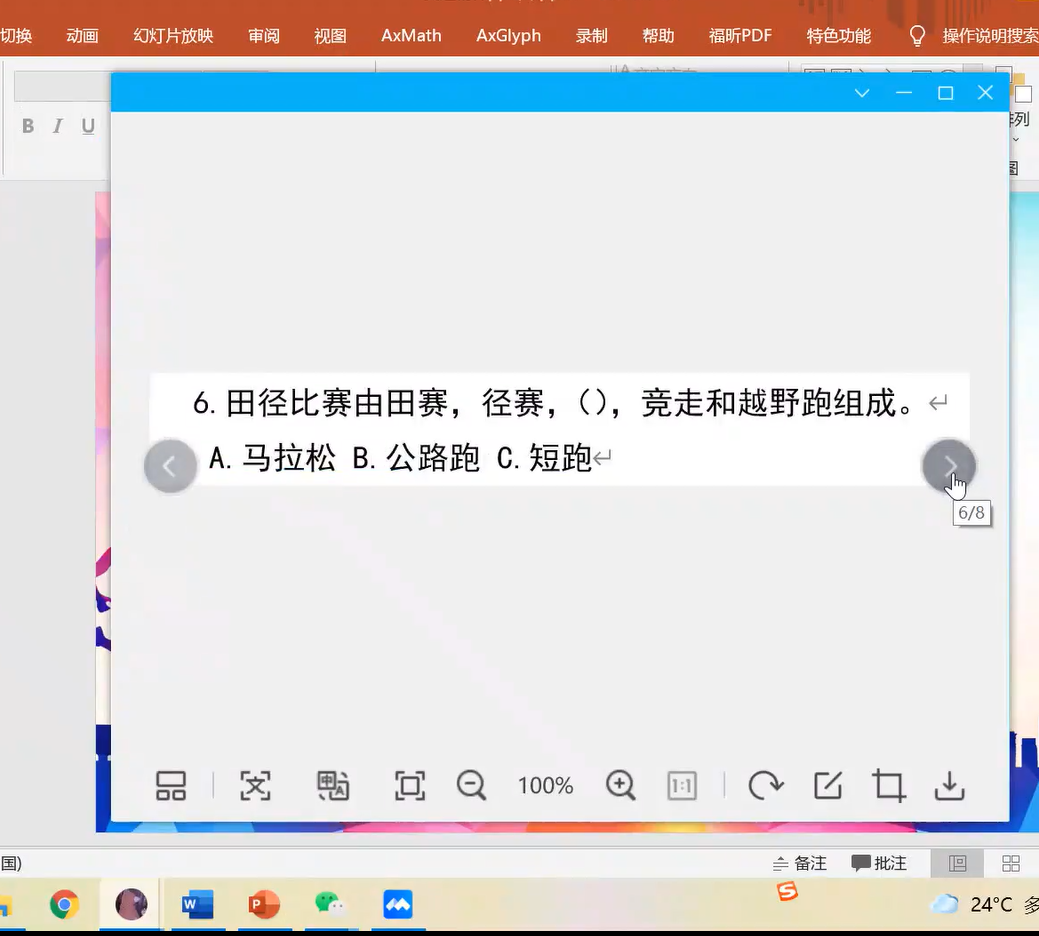The height and width of the screenshot is (936, 1039).
Task: Open the crop tool
Action: (x=889, y=785)
